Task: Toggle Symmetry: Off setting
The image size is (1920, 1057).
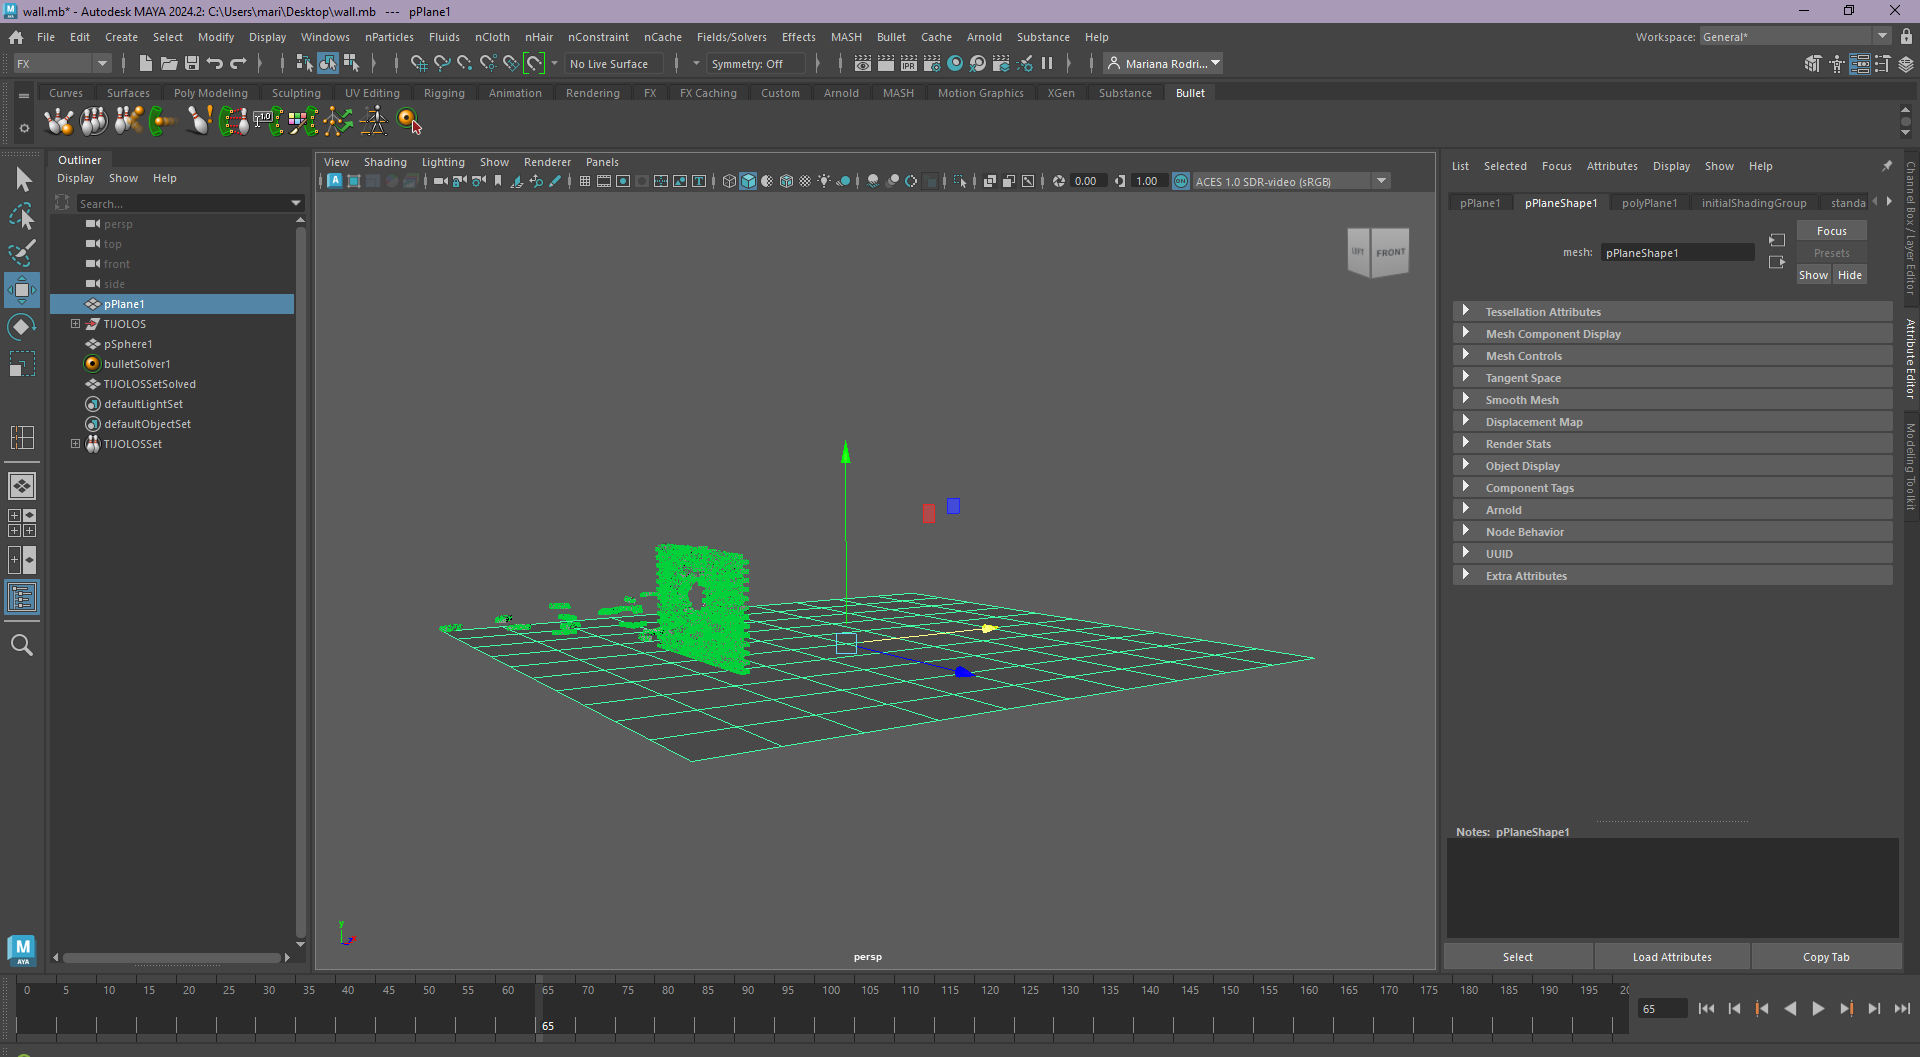Action: coord(747,64)
